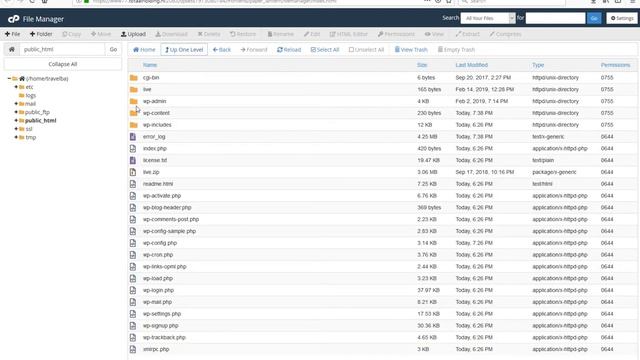Click the Restore toolbar button
Image resolution: width=640 pixels, height=360 pixels.
(243, 34)
